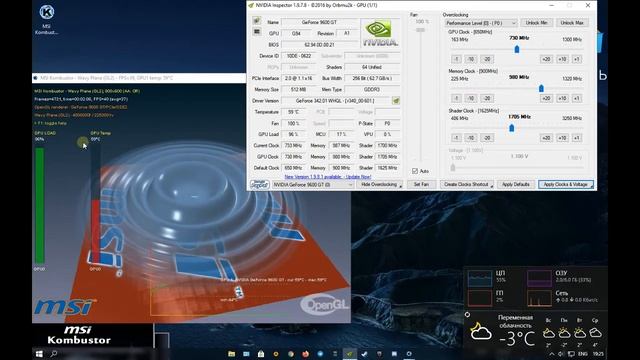Screen dimensions: 640x360
Task: Click Shader Clock -20 button
Action: click(487, 138)
